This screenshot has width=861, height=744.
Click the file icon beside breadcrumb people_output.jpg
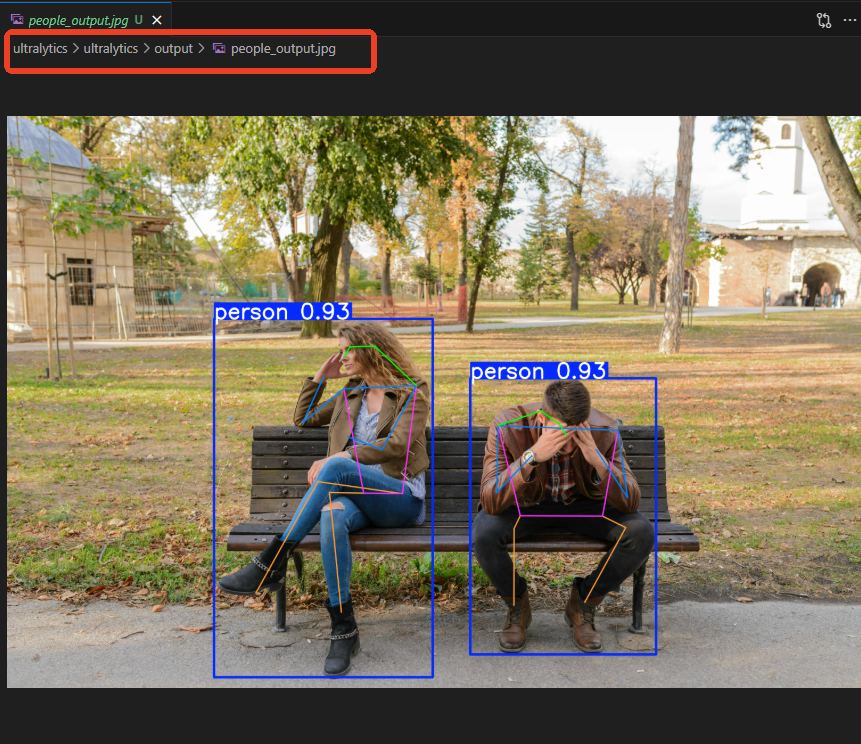(x=219, y=48)
